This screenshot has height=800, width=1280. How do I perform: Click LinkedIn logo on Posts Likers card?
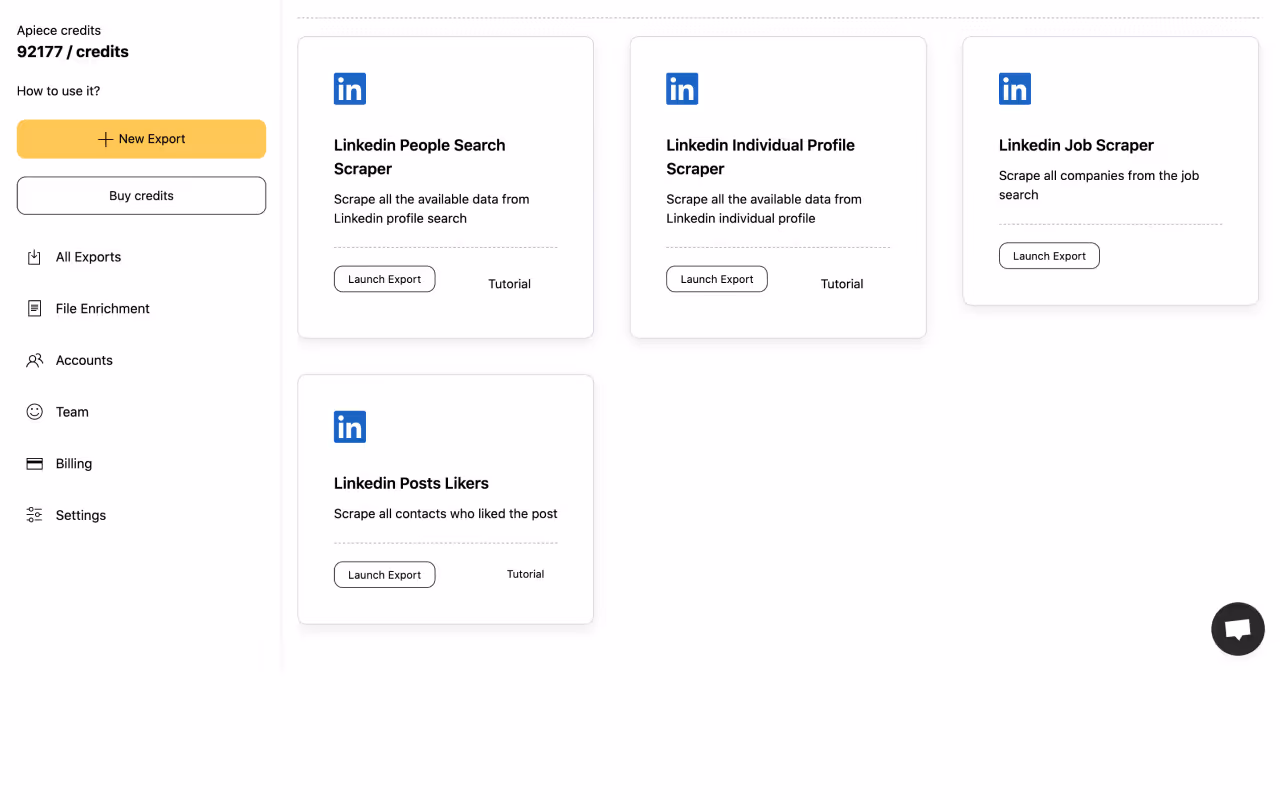(x=350, y=427)
